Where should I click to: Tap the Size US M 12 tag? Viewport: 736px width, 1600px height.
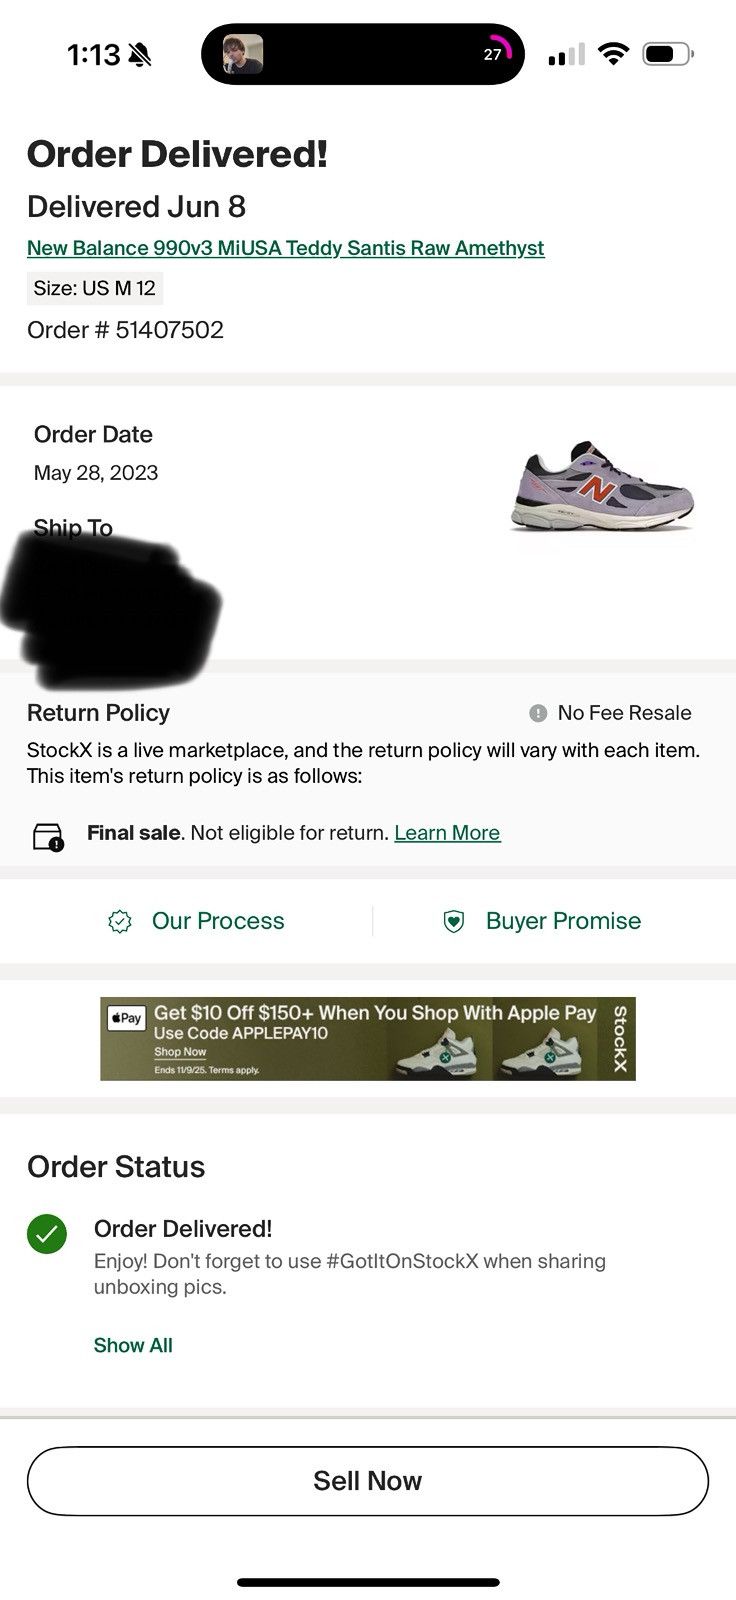pyautogui.click(x=95, y=288)
